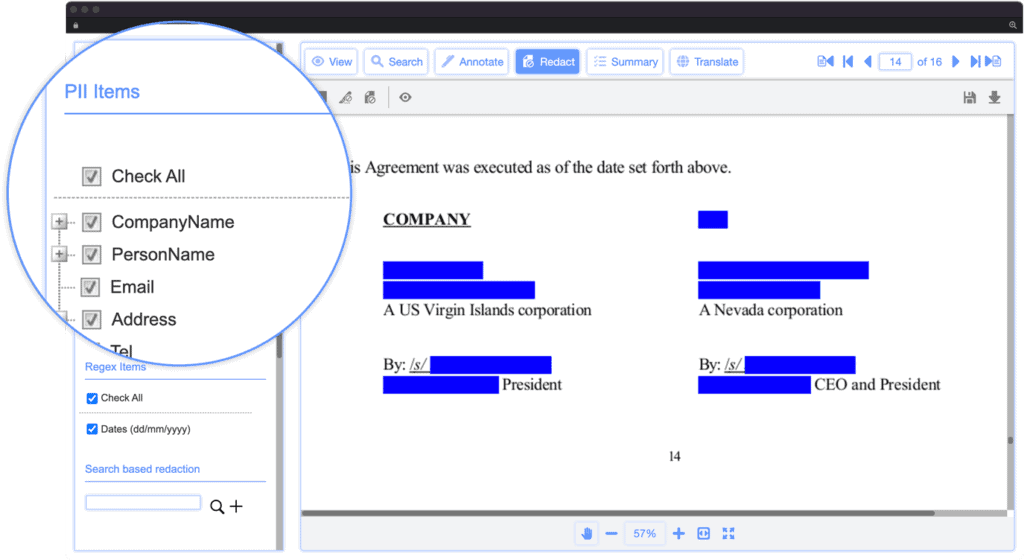Click the save document icon
Image resolution: width=1024 pixels, height=560 pixels.
(x=969, y=97)
